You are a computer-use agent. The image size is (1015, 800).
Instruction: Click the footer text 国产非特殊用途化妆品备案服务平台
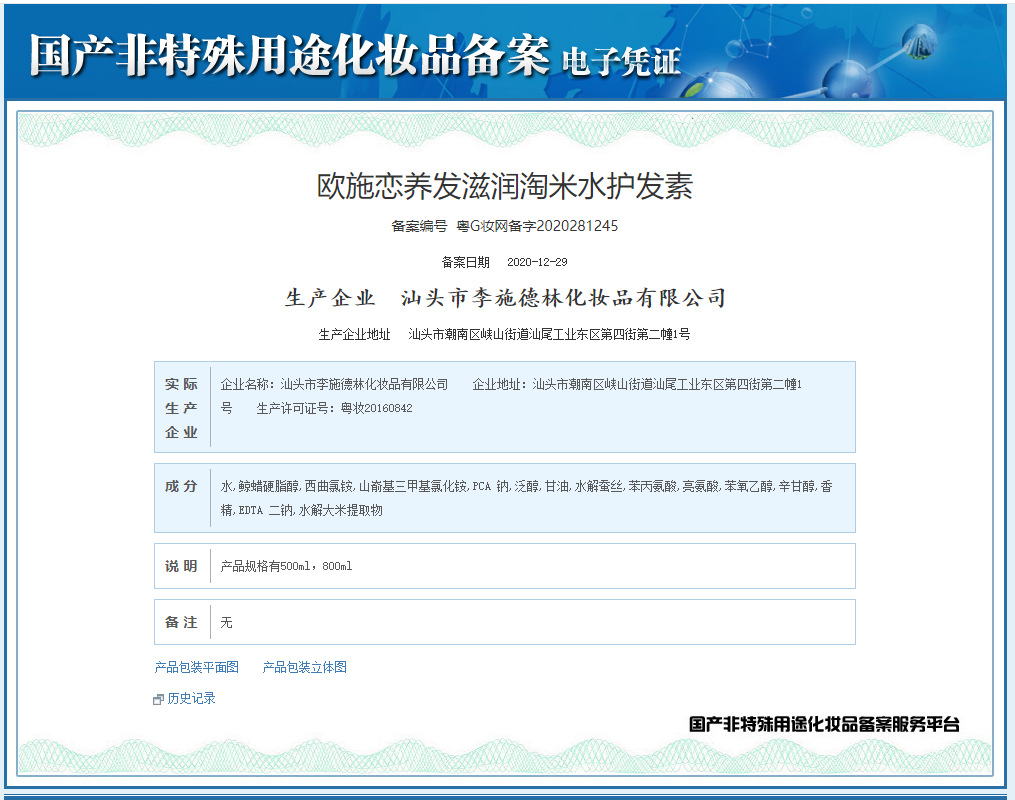pos(824,724)
